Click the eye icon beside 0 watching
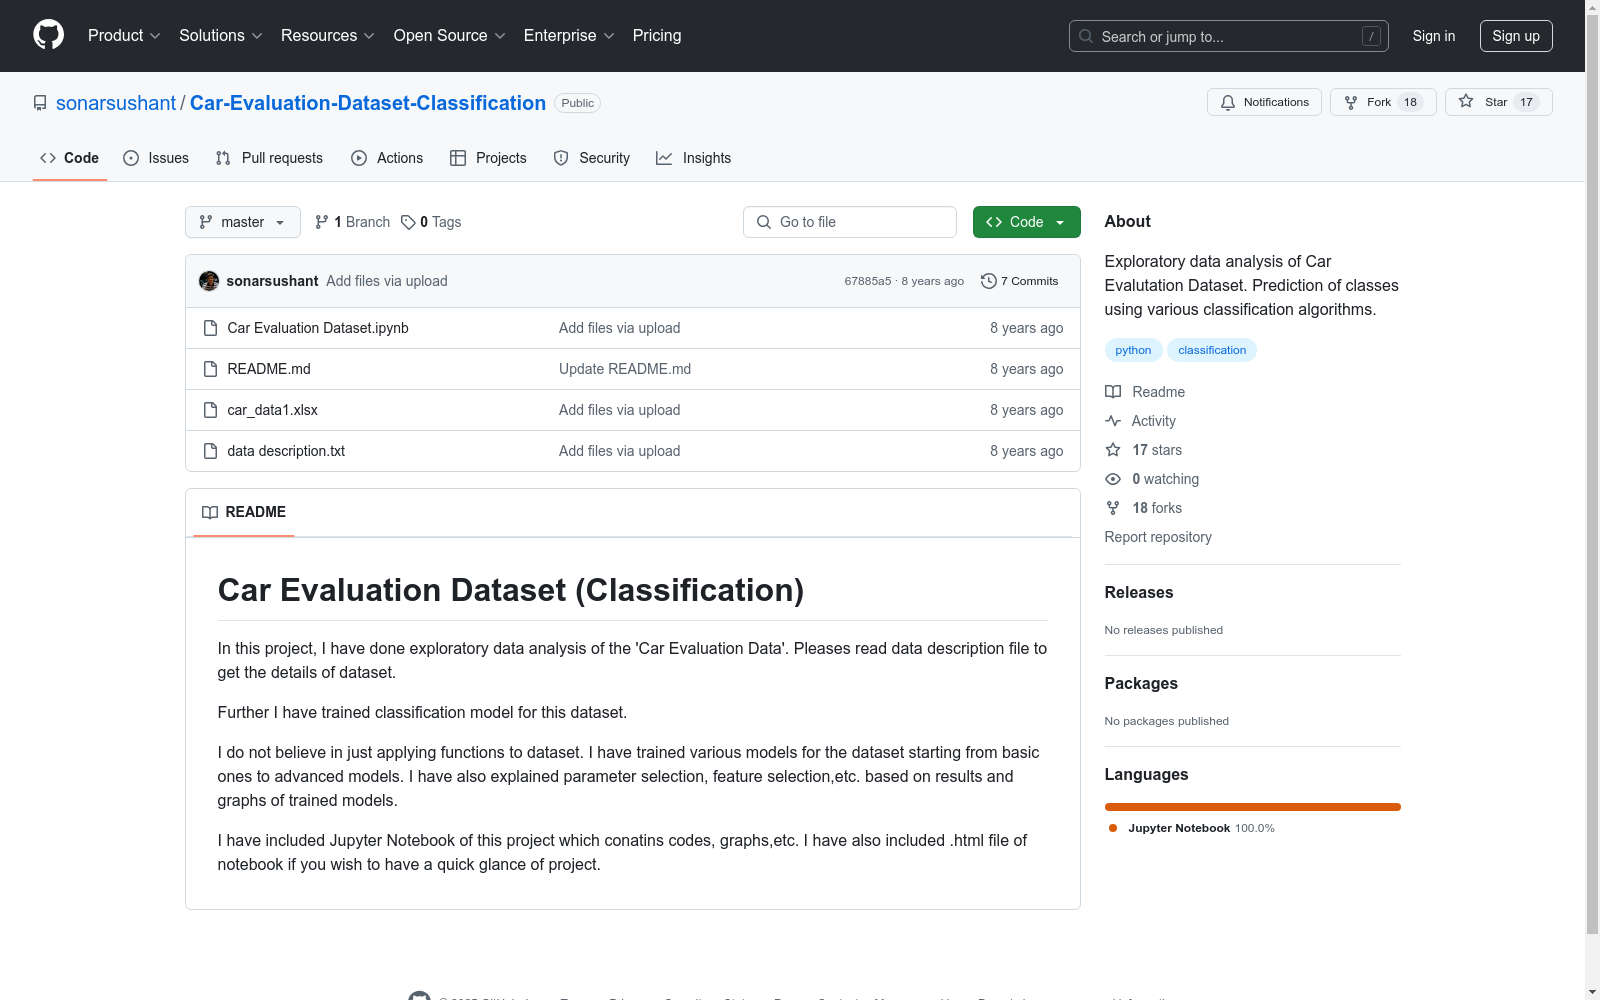The width and height of the screenshot is (1600, 1000). (1113, 479)
